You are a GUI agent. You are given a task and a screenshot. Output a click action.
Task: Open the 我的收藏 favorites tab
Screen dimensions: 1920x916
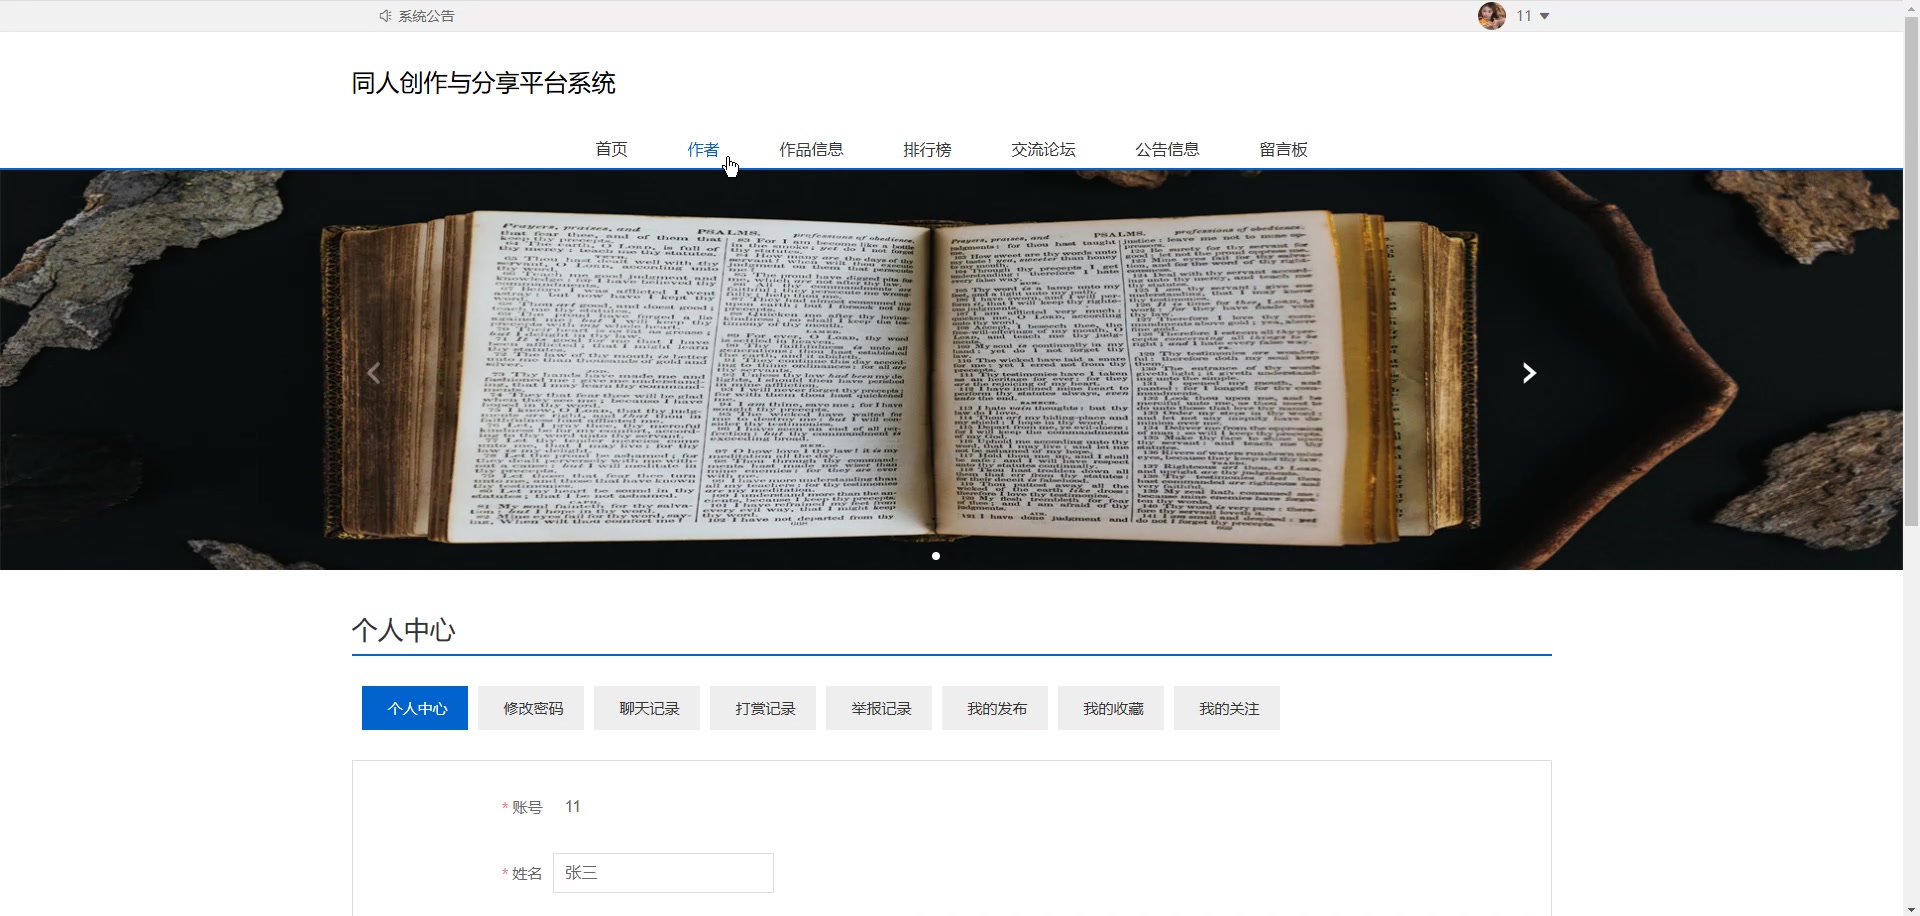[x=1111, y=707]
